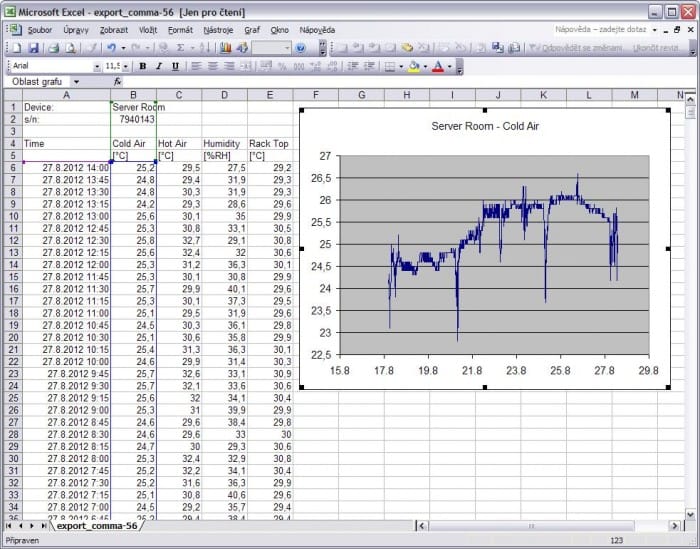Click the AutoSum sigma icon

(180, 48)
